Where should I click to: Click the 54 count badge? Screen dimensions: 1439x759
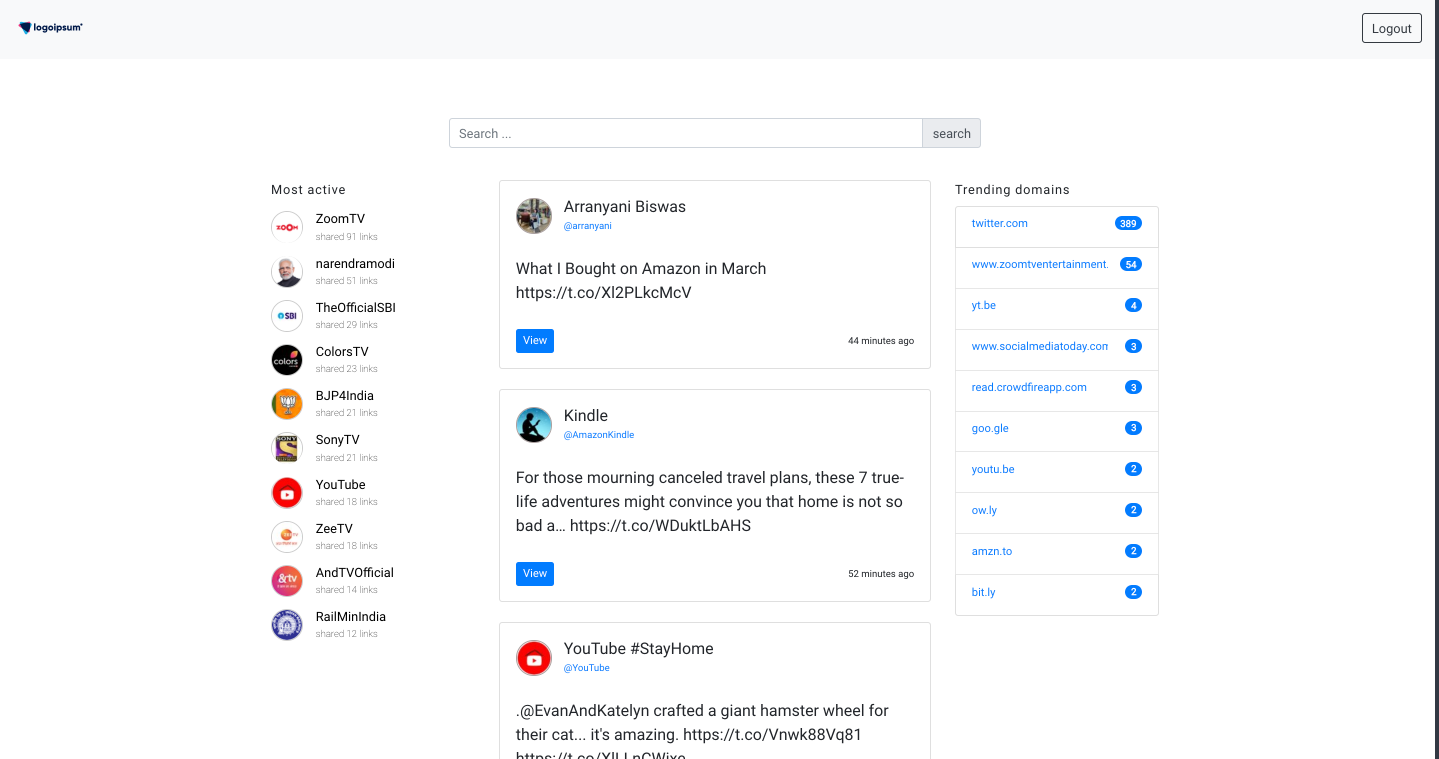click(x=1131, y=264)
